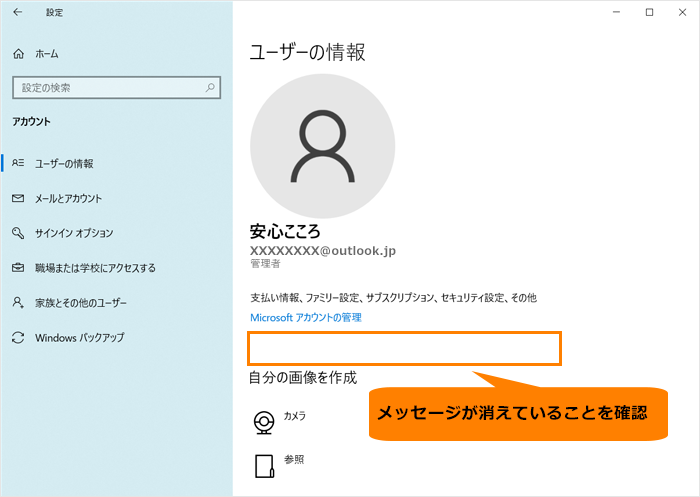Click the magnifier icon in search box

pyautogui.click(x=210, y=88)
